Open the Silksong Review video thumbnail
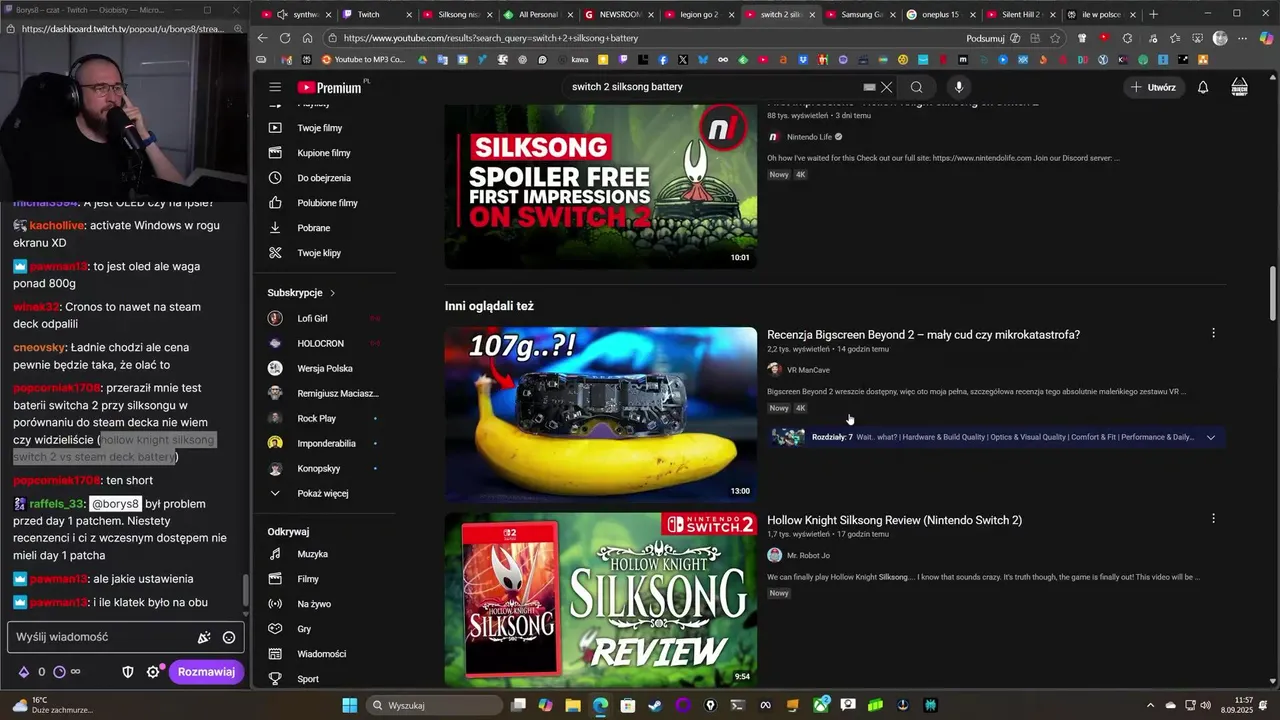Screen dimensions: 1280x720 [x=601, y=600]
